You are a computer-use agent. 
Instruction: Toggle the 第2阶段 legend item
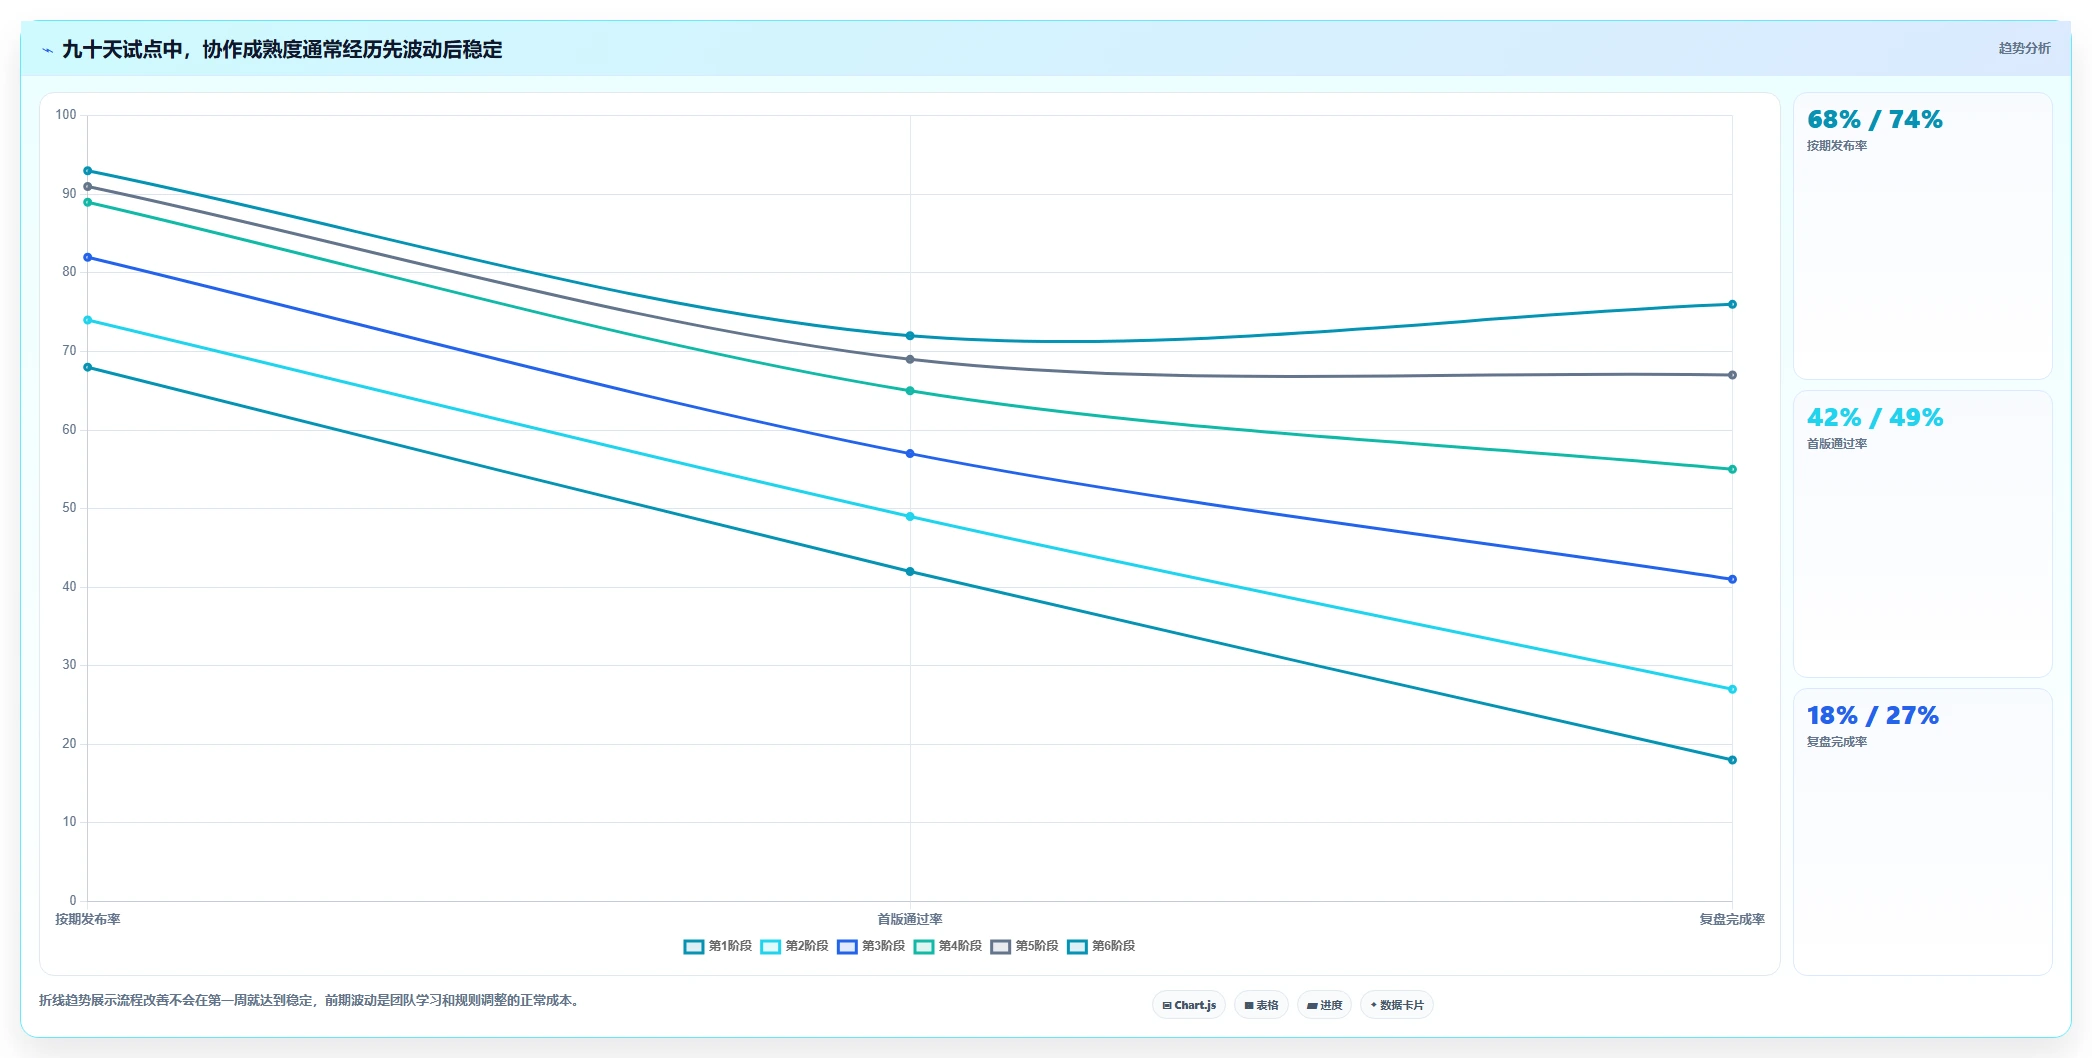[794, 946]
